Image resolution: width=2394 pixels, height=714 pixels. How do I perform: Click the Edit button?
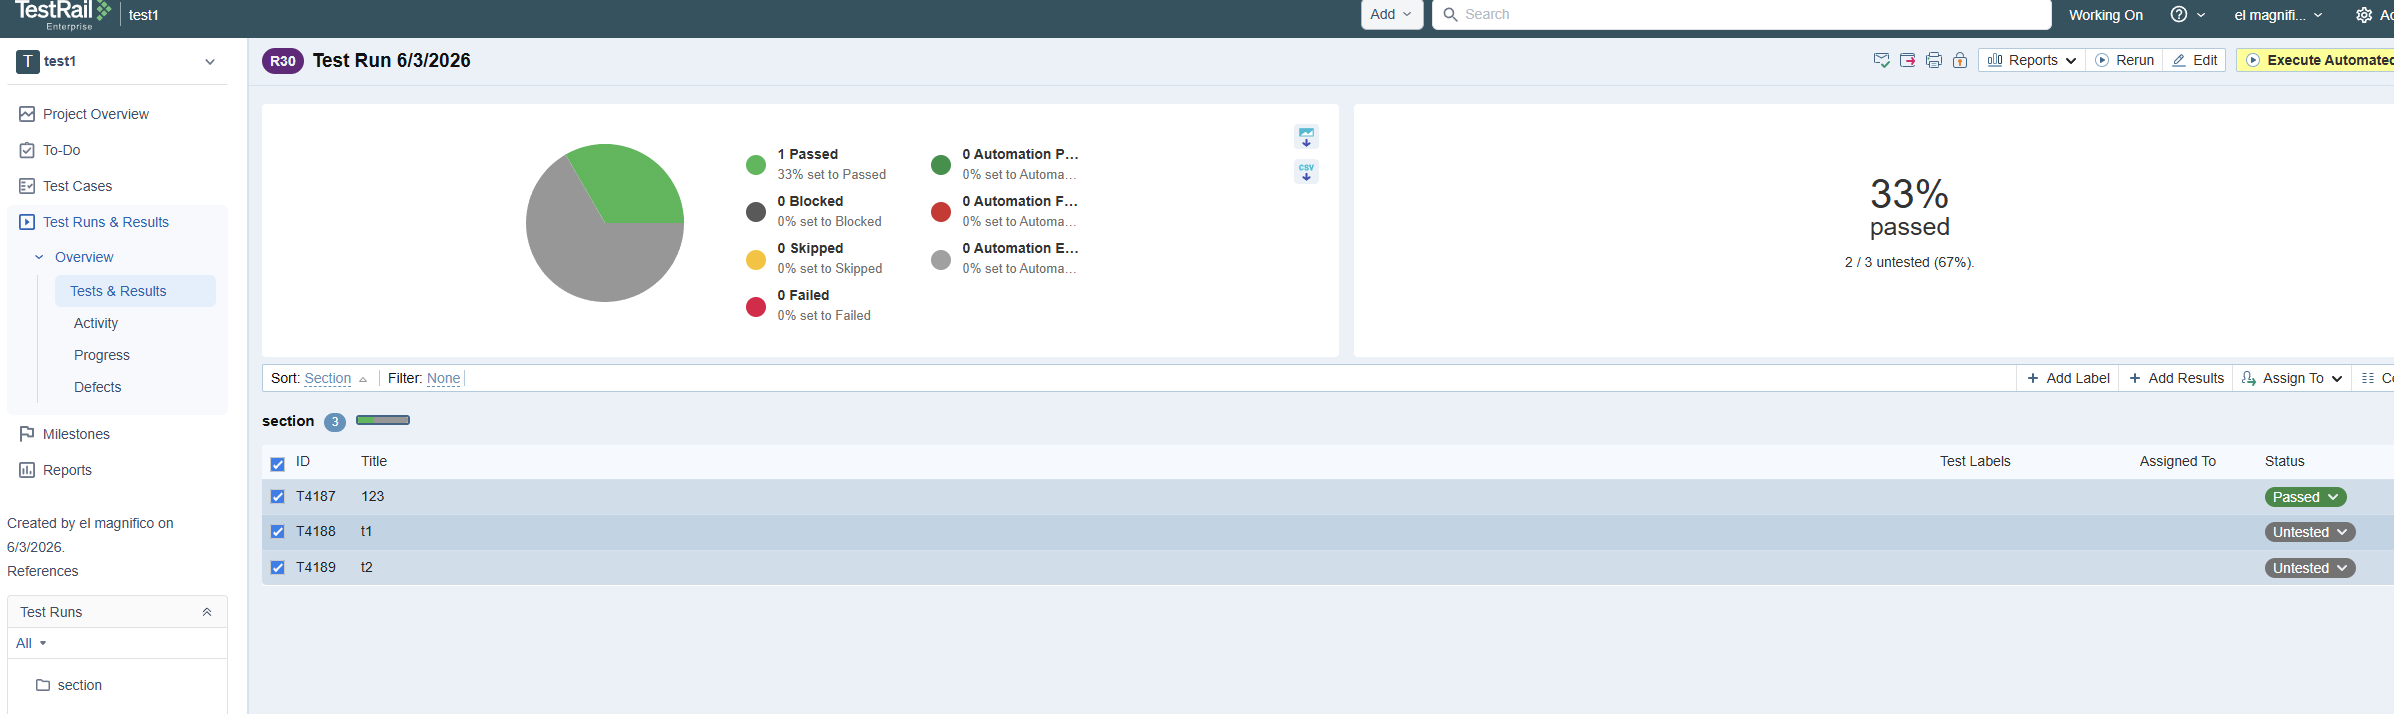pyautogui.click(x=2195, y=60)
